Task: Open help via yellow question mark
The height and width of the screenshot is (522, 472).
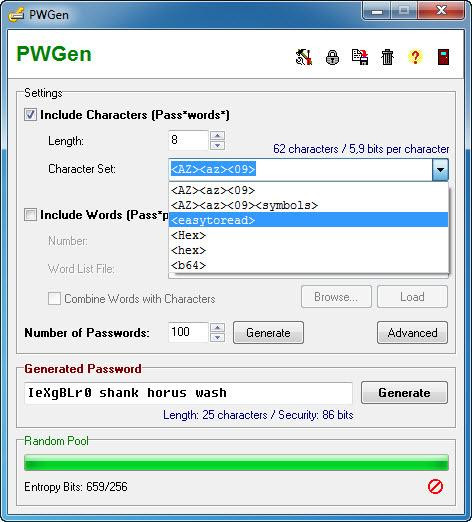Action: click(x=415, y=57)
